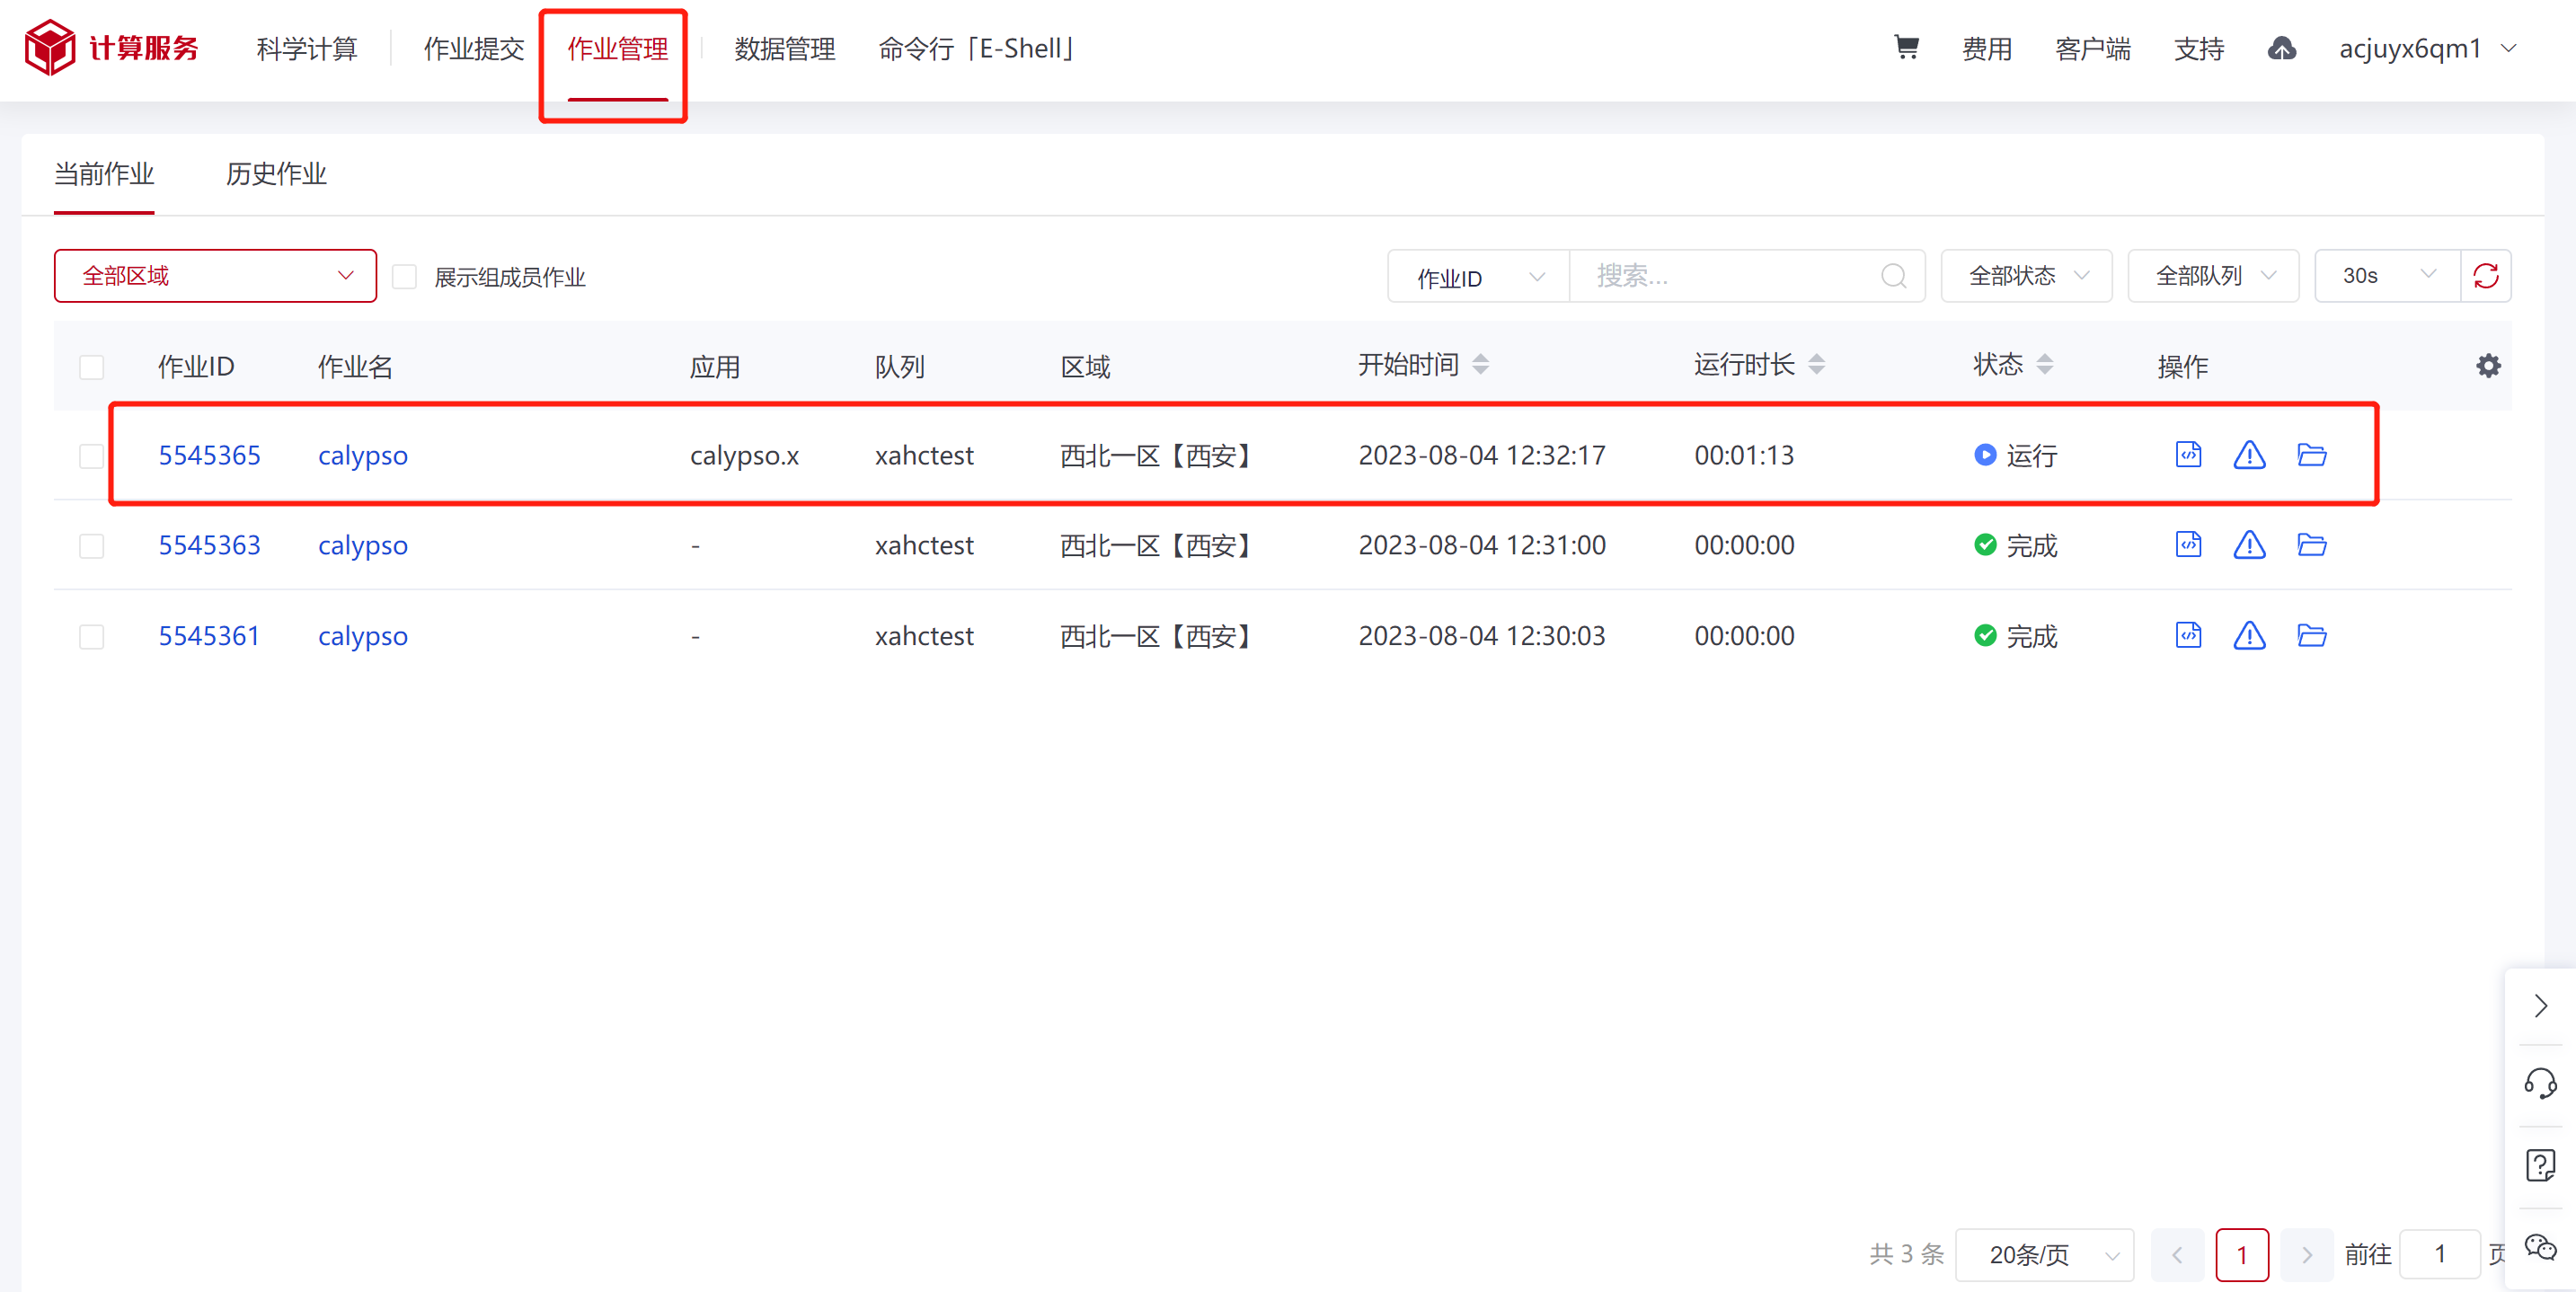
Task: Sort by 状态 column arrows
Action: pyautogui.click(x=2045, y=365)
